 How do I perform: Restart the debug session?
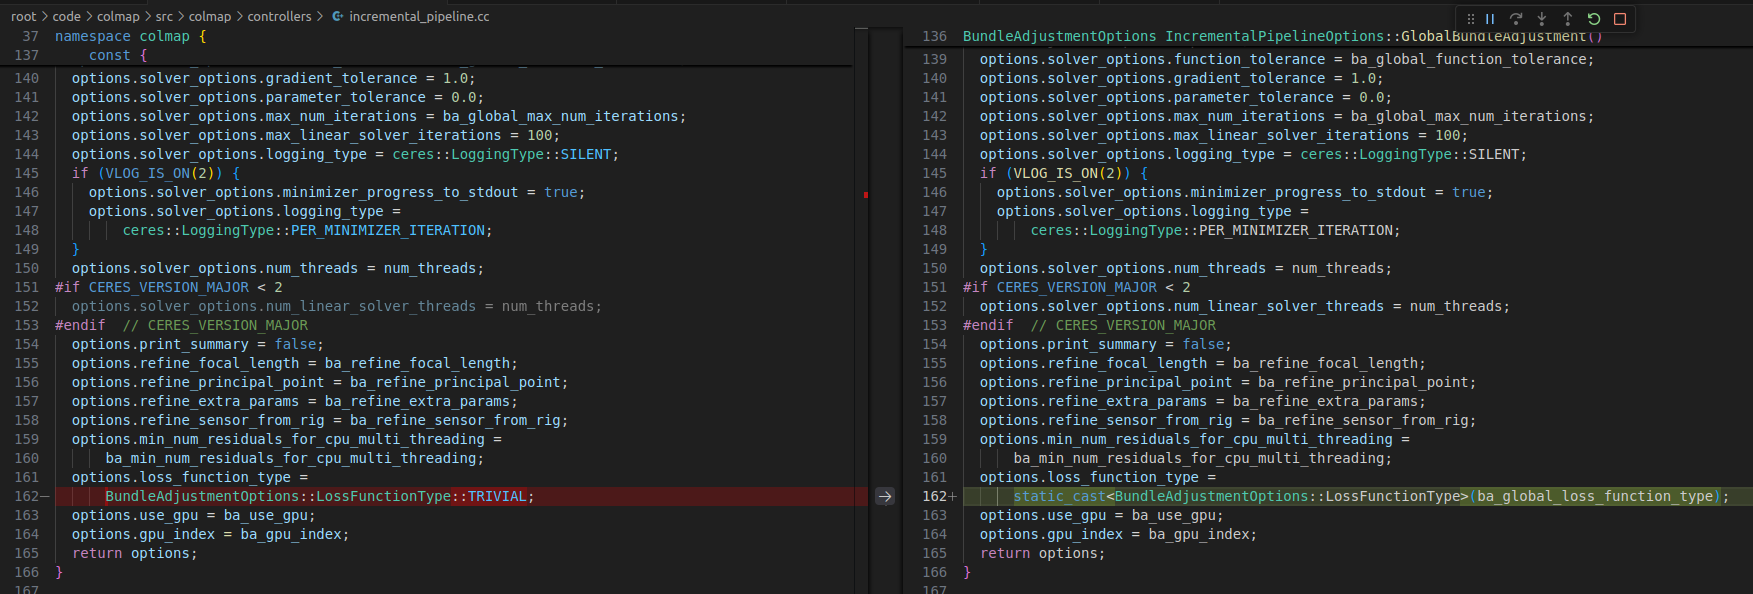click(x=1594, y=18)
